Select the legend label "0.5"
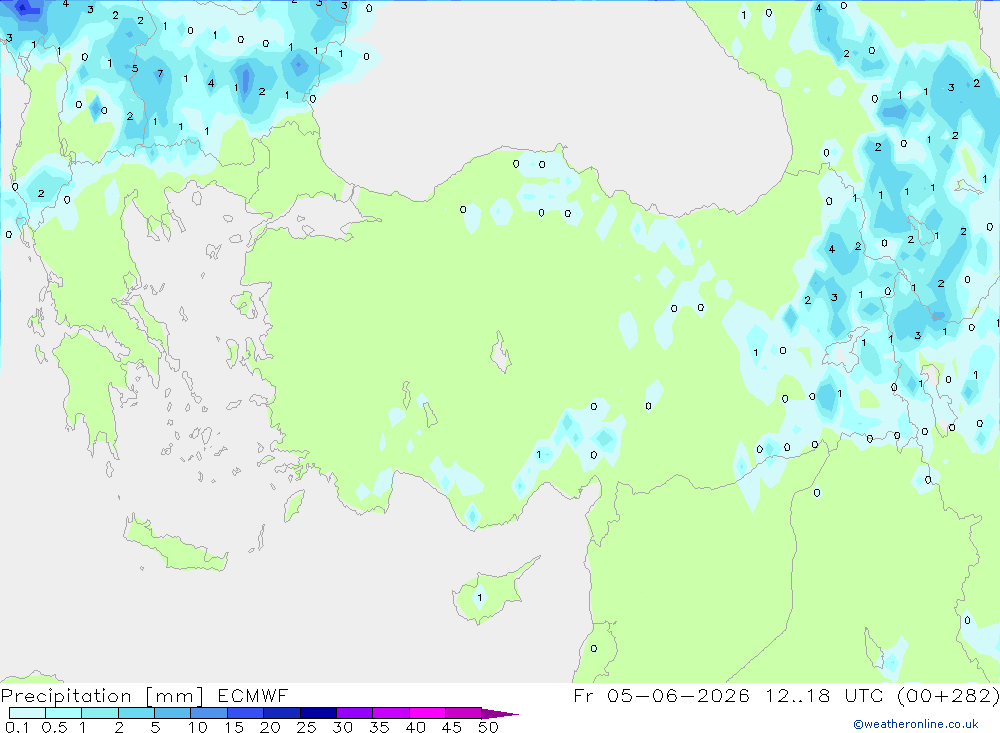This screenshot has width=1000, height=733. tap(54, 727)
